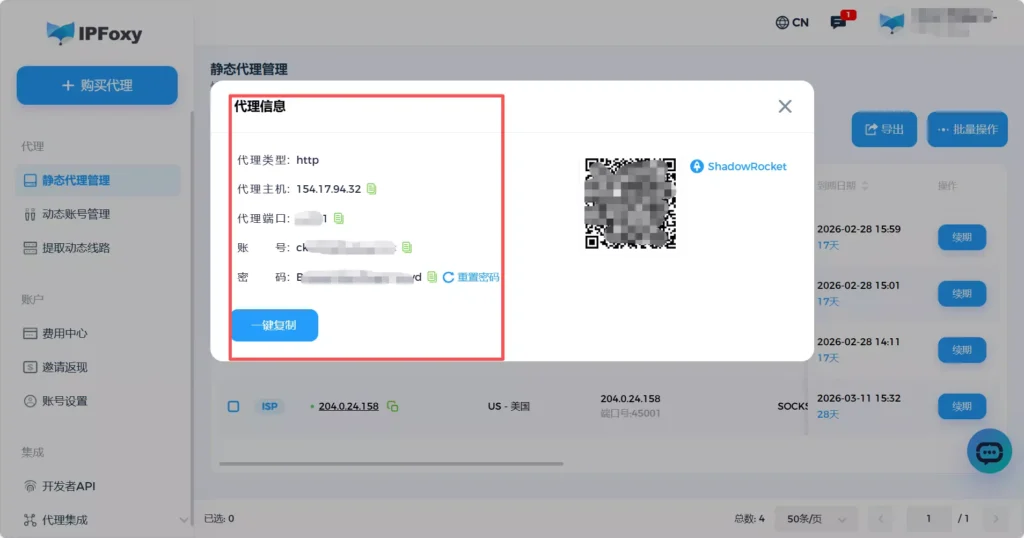Click the horizontal table scrollbar
Viewport: 1024px width, 538px height.
[x=390, y=463]
